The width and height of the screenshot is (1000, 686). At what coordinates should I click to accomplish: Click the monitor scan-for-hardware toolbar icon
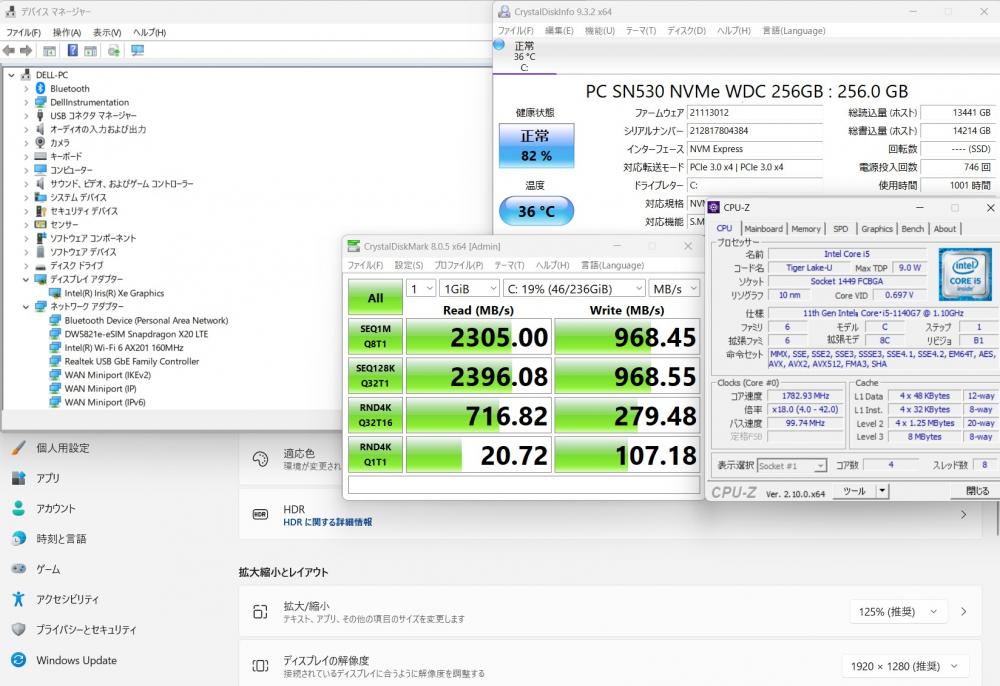coord(137,50)
